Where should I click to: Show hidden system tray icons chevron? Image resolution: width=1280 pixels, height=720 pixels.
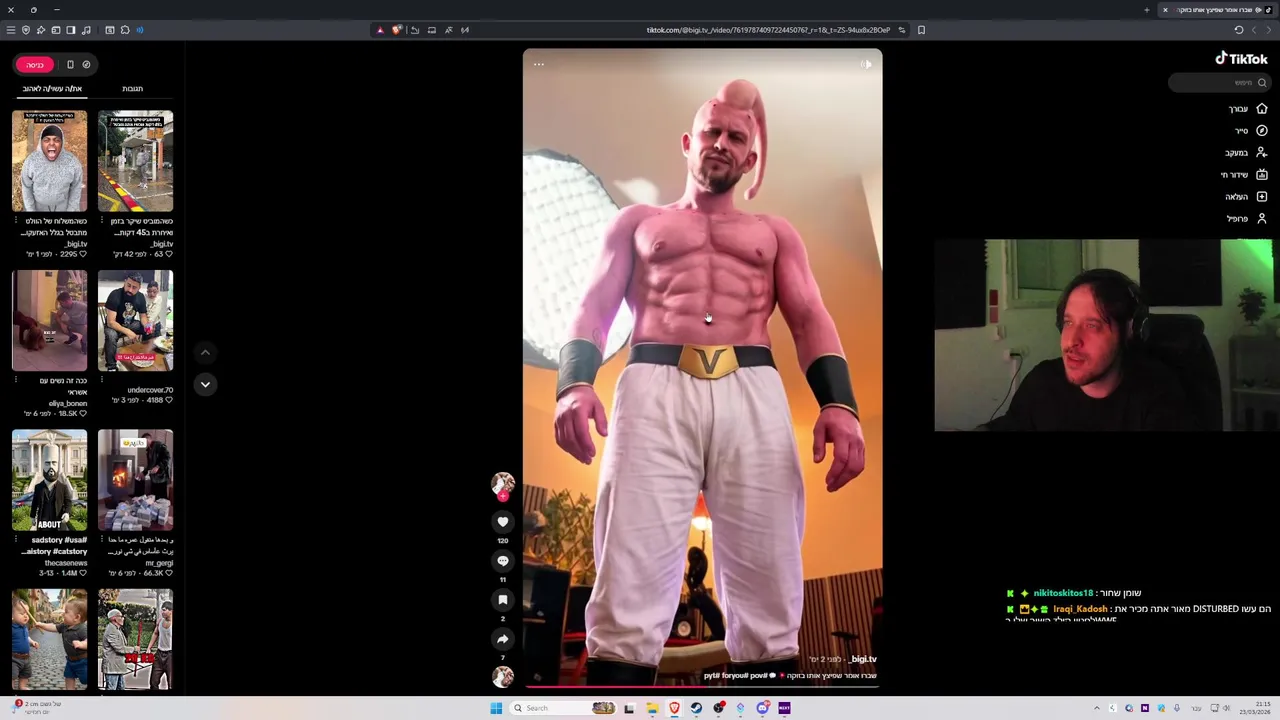click(x=1096, y=708)
